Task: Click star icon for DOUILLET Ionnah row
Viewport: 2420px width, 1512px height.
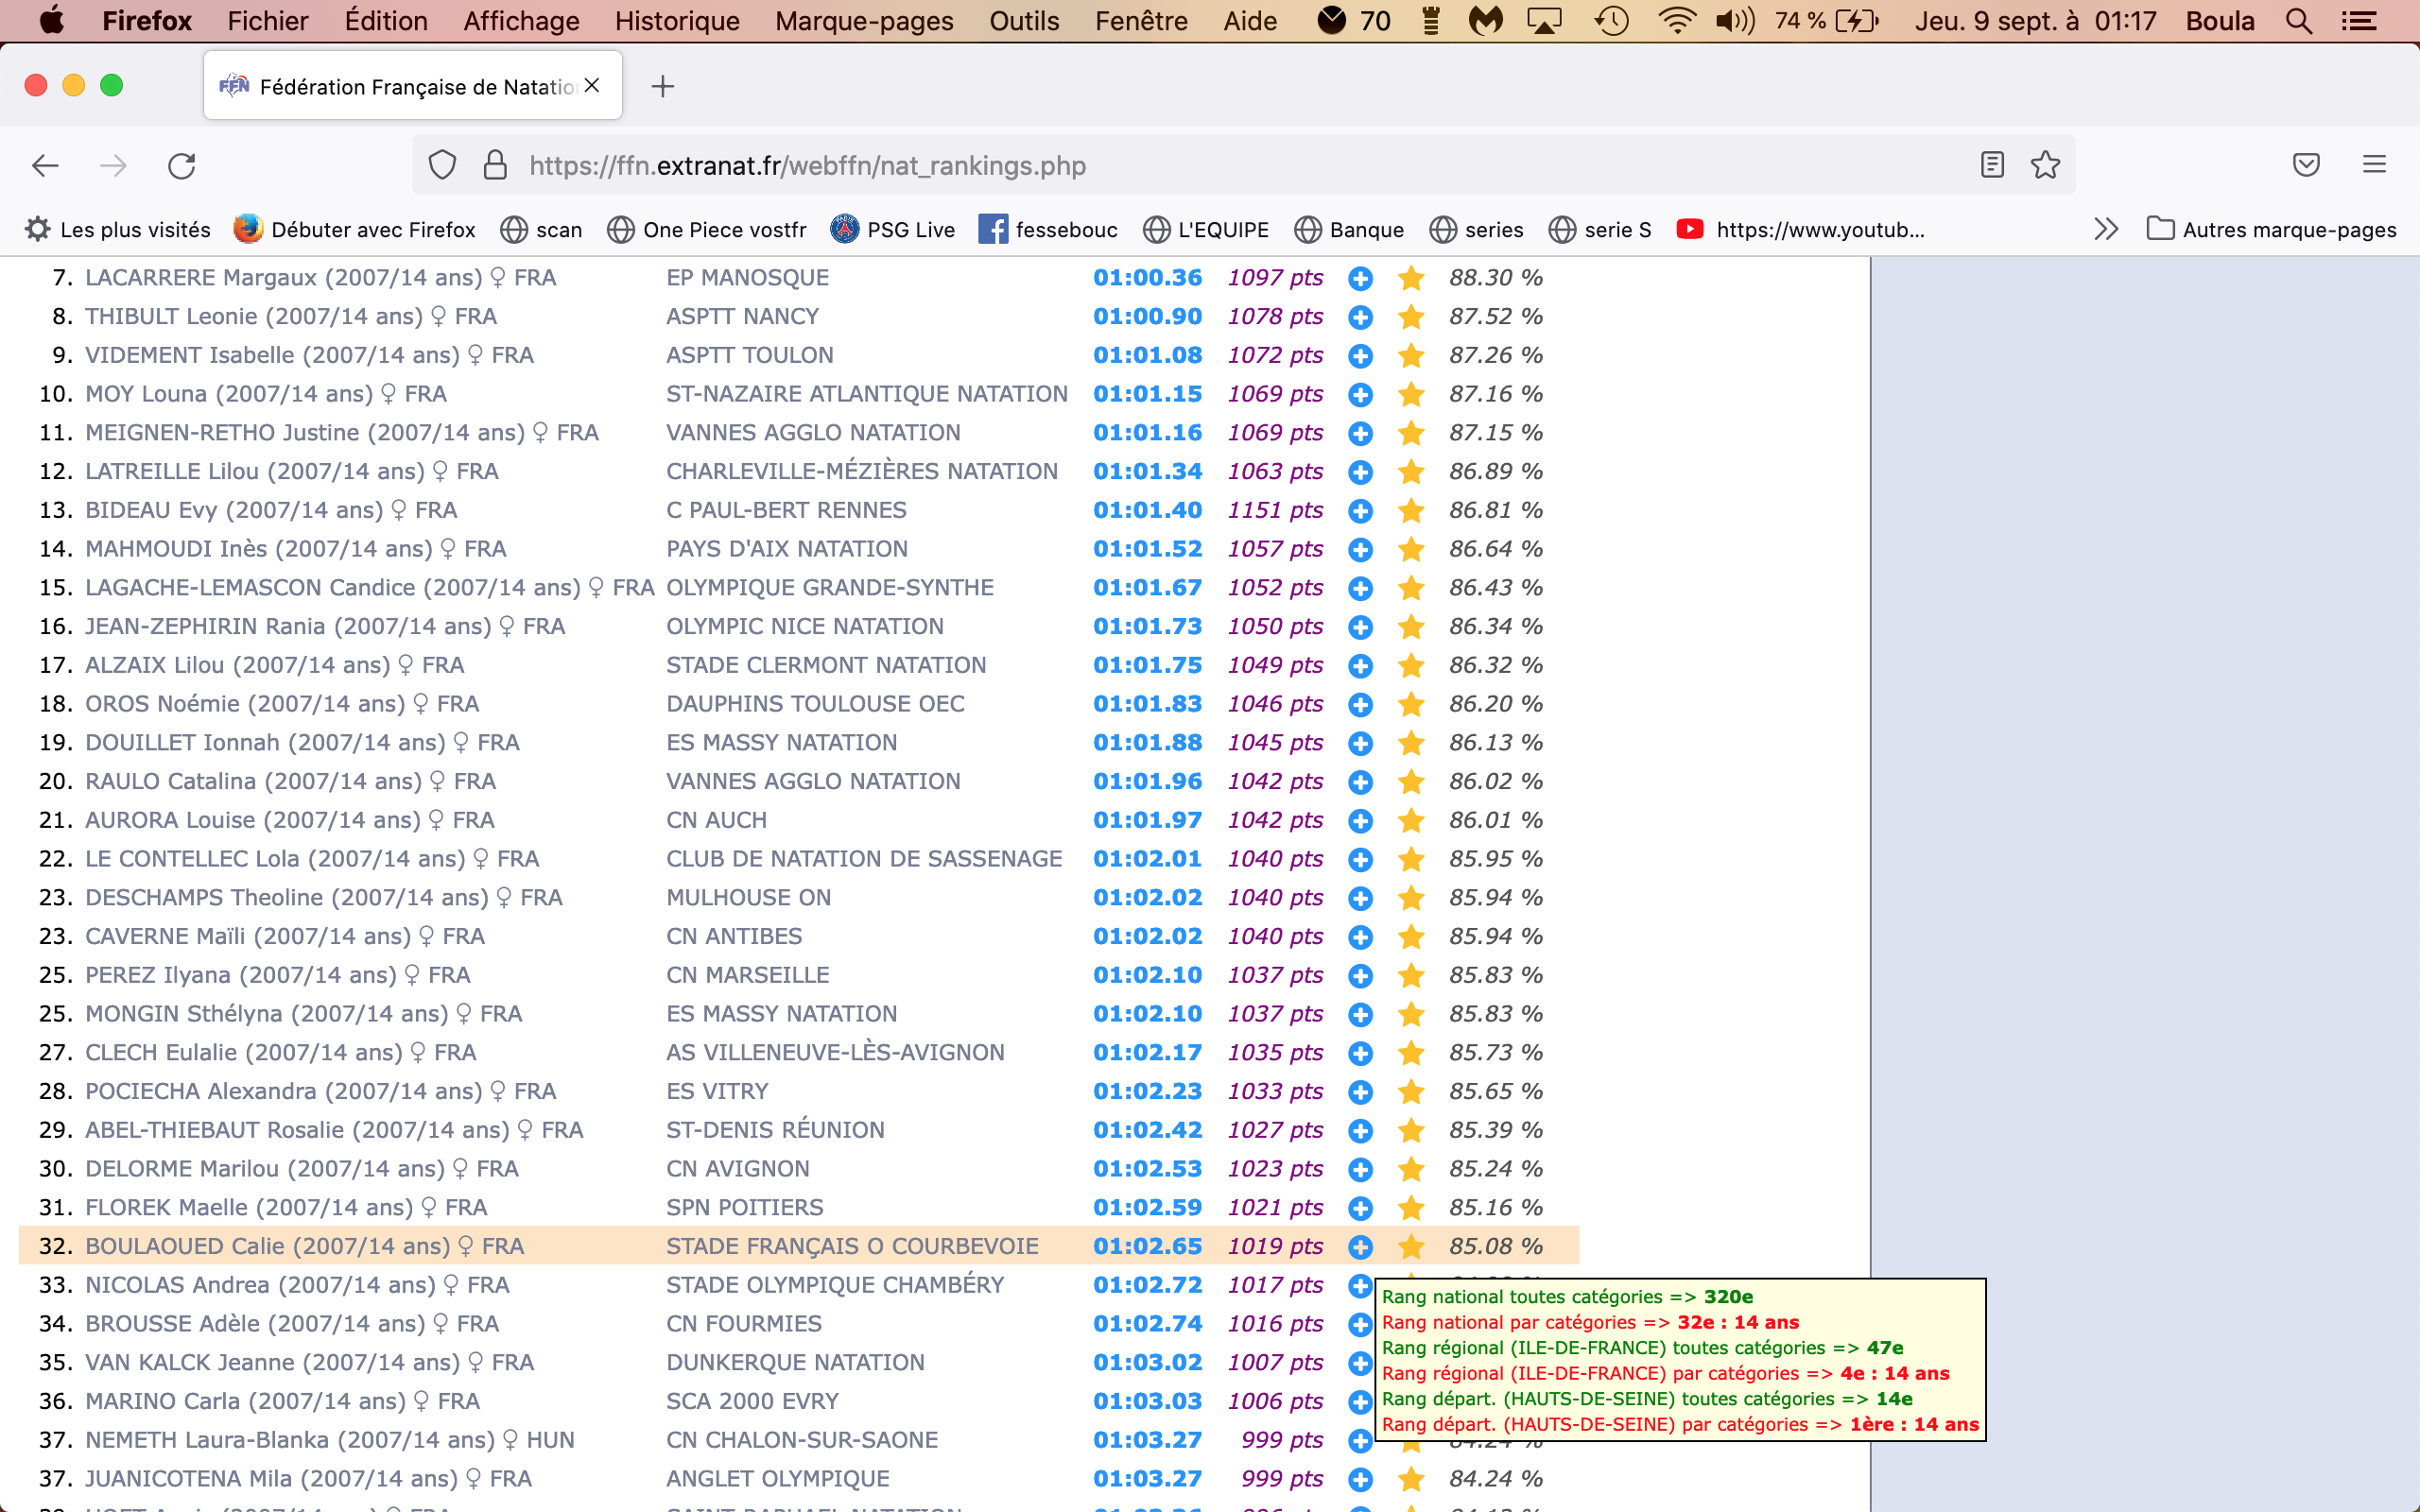Action: point(1411,743)
